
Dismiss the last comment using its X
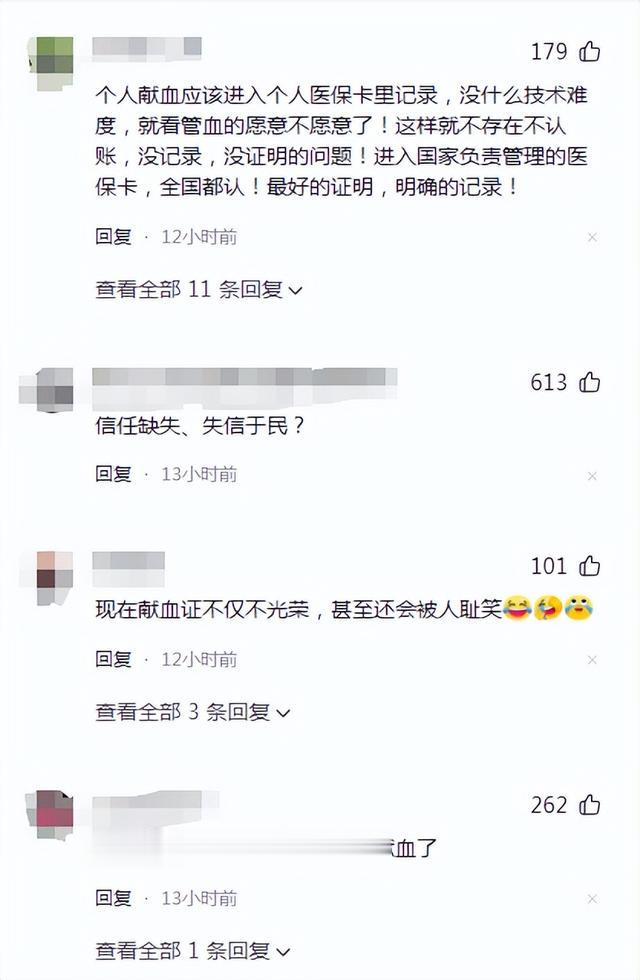coord(592,899)
